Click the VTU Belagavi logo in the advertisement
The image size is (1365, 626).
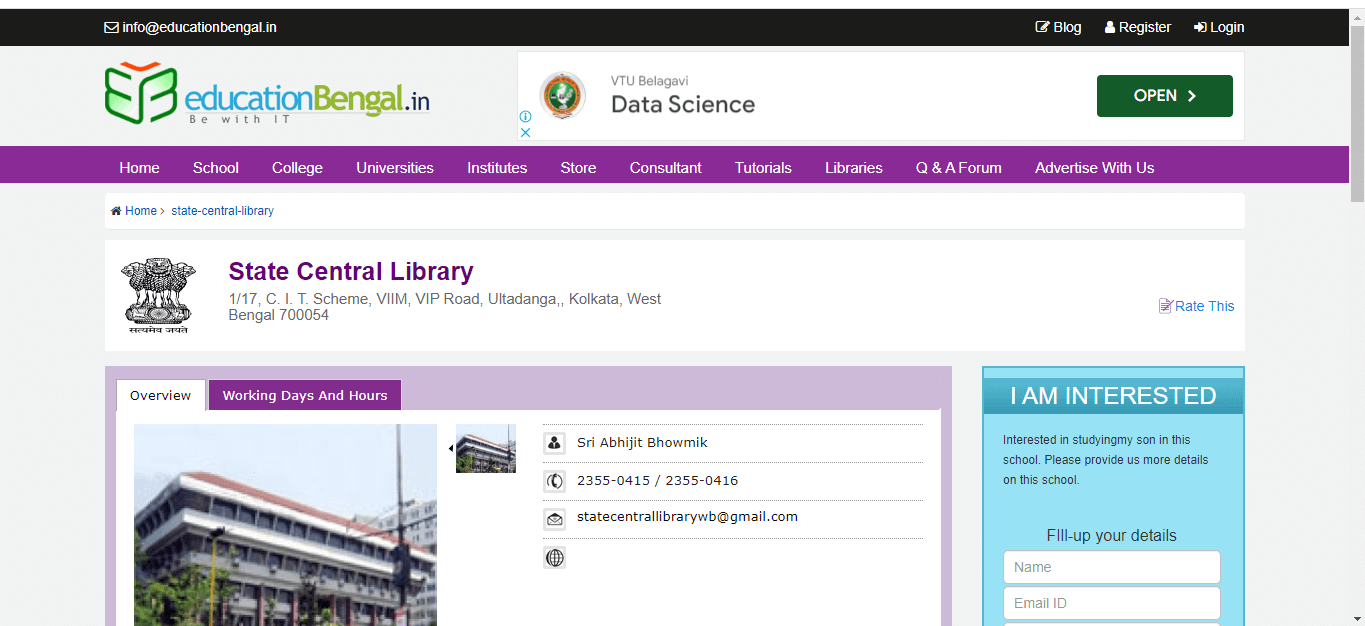point(562,95)
